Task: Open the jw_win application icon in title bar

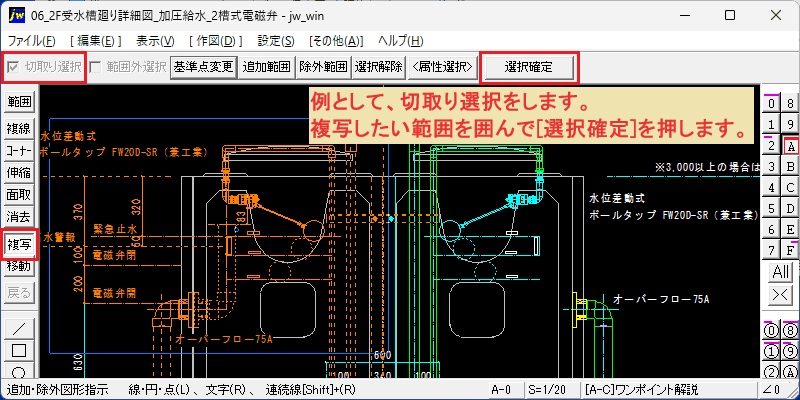Action: click(x=17, y=15)
